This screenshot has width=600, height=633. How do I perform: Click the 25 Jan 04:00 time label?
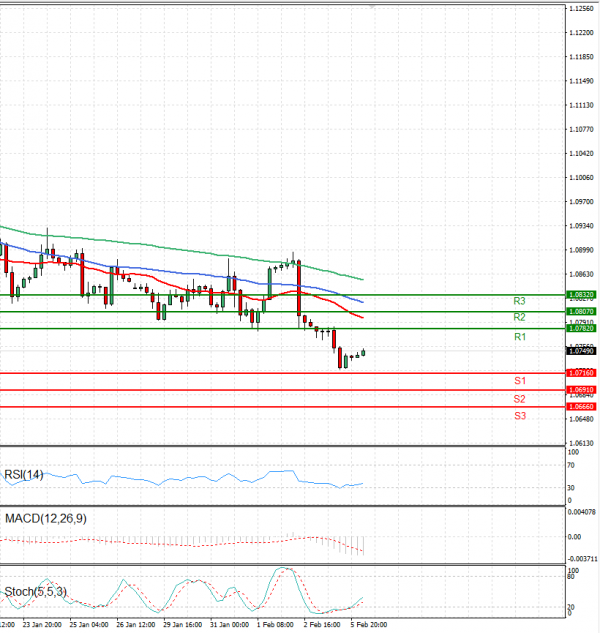[89, 625]
